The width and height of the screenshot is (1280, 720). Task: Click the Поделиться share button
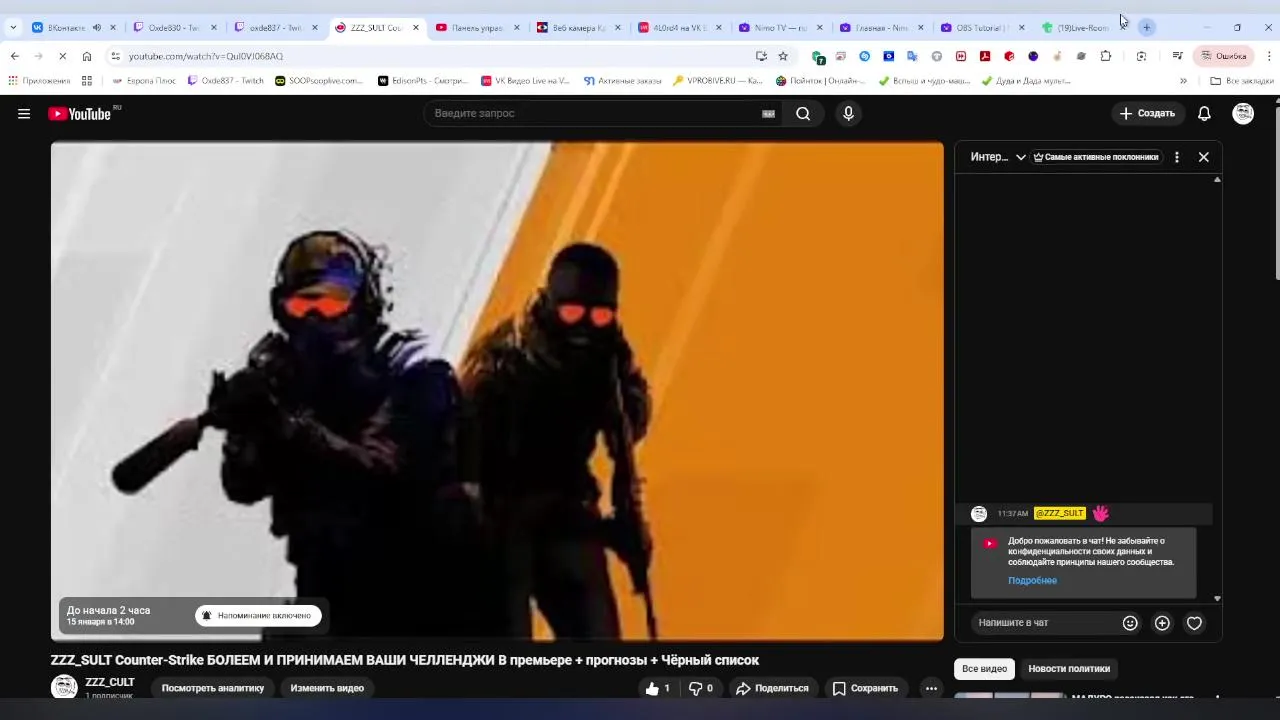(x=772, y=688)
